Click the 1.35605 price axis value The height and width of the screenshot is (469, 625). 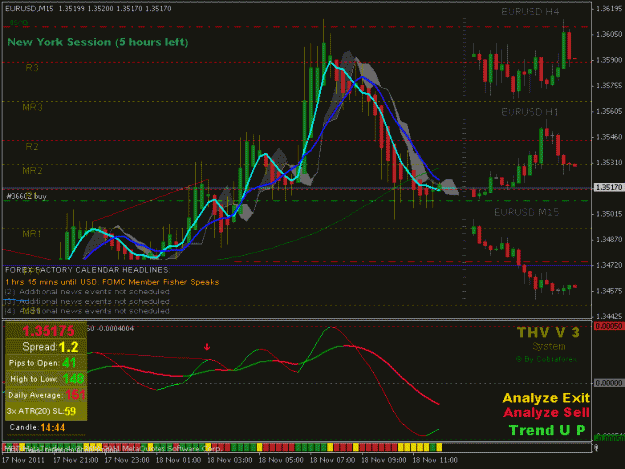[609, 111]
